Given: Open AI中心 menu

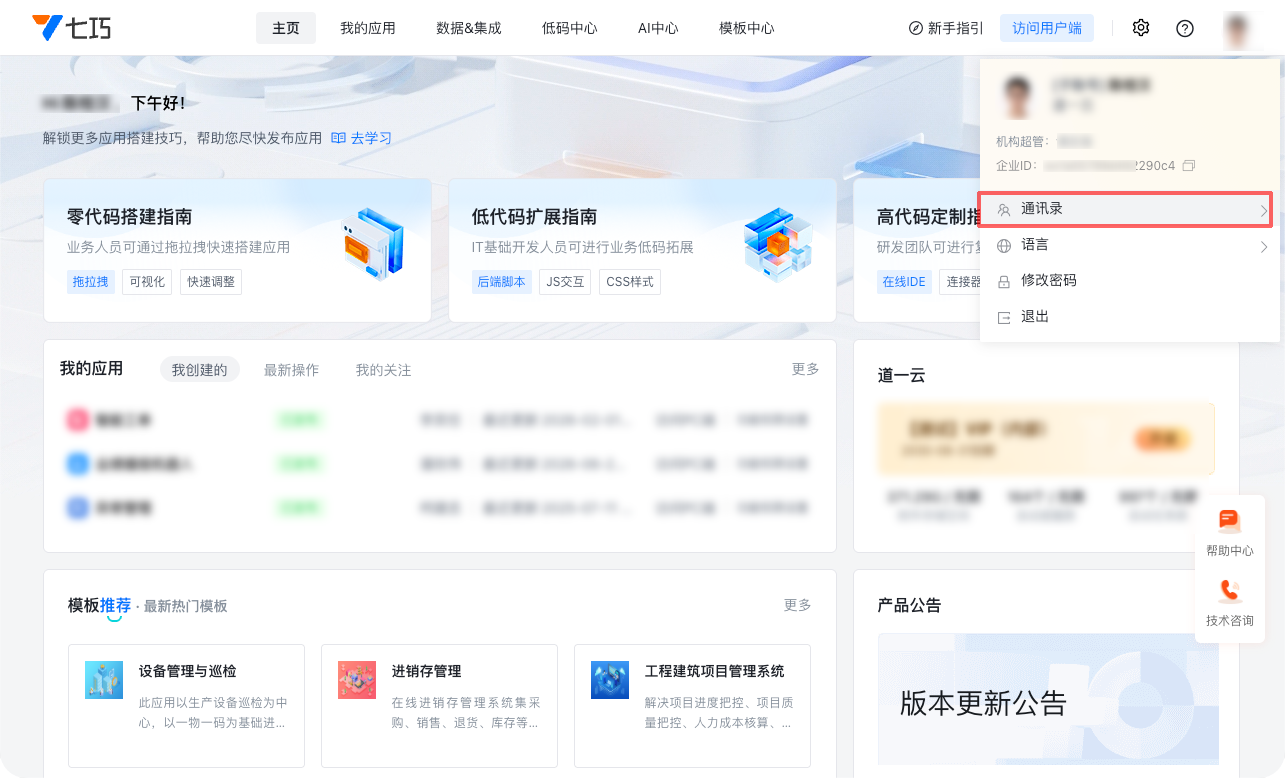Looking at the screenshot, I should click(x=658, y=28).
